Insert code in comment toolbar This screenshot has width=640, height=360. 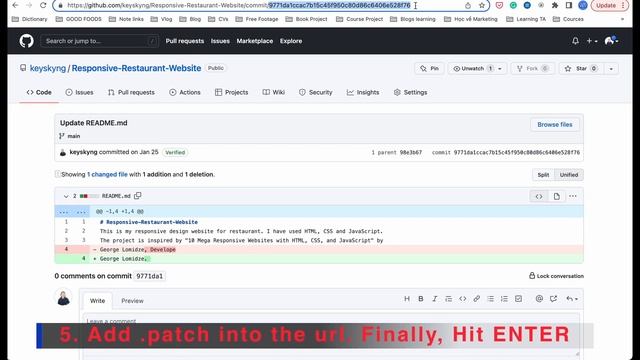pos(462,299)
